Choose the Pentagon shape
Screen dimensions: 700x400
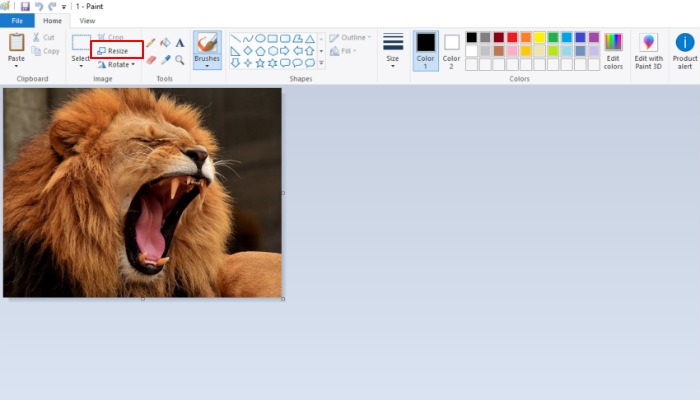(x=260, y=51)
